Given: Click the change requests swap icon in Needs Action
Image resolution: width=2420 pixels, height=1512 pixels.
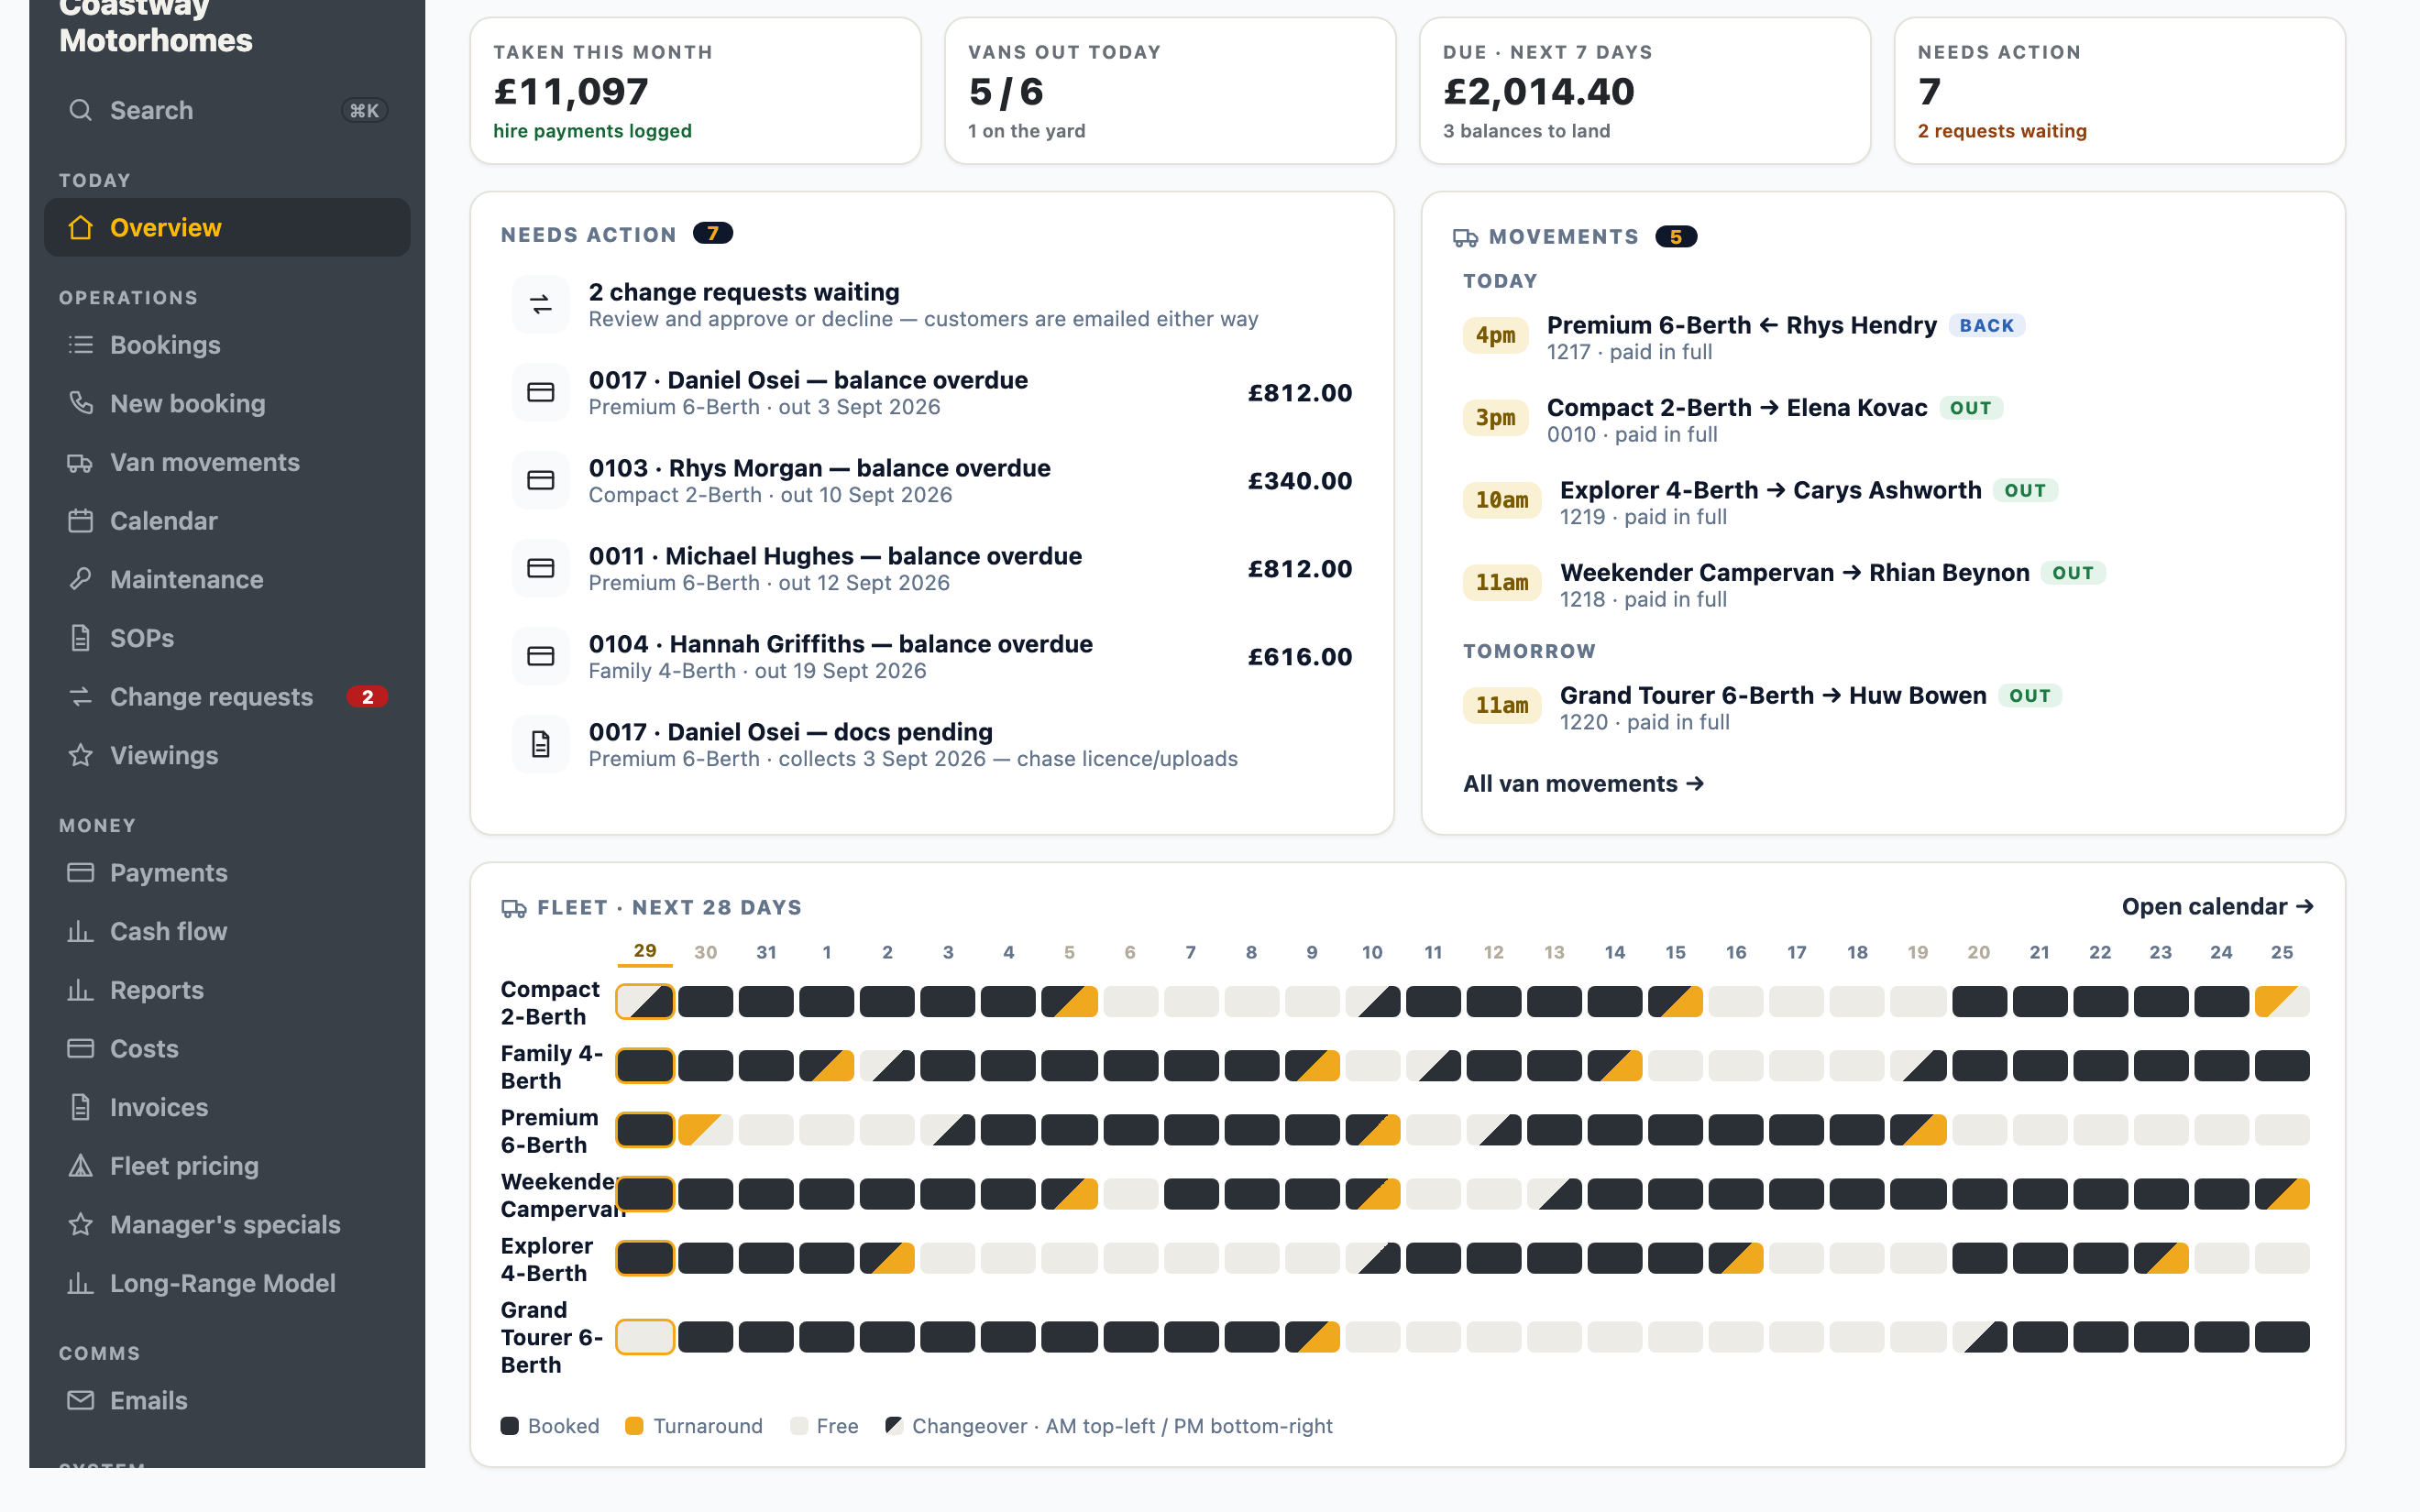Looking at the screenshot, I should 541,304.
